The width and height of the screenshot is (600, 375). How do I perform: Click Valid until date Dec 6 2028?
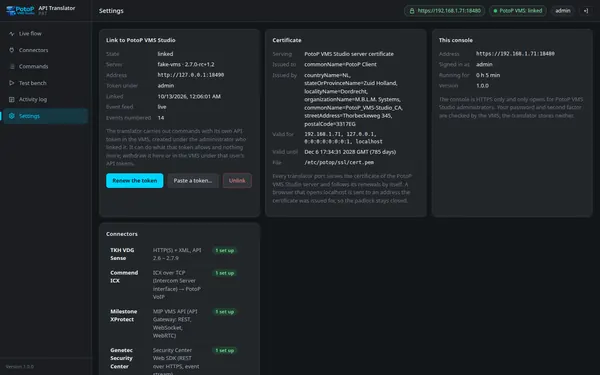click(x=350, y=152)
